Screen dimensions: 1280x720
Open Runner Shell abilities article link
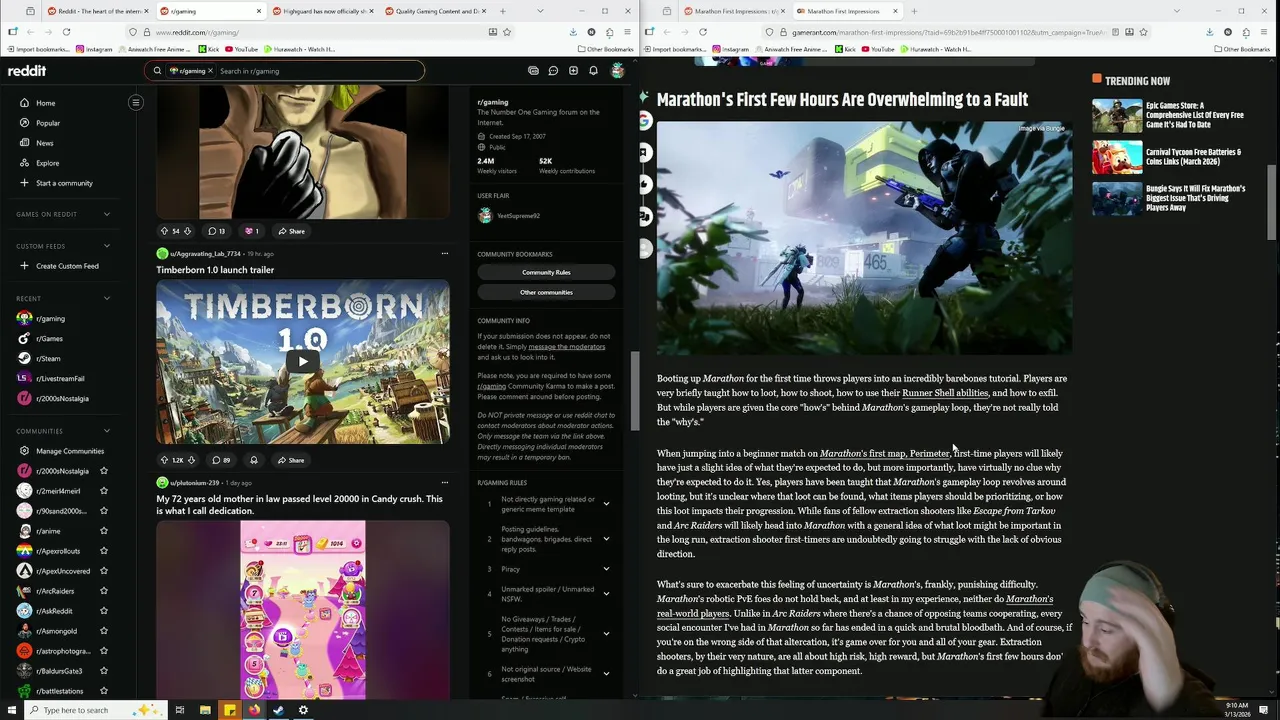click(x=945, y=393)
